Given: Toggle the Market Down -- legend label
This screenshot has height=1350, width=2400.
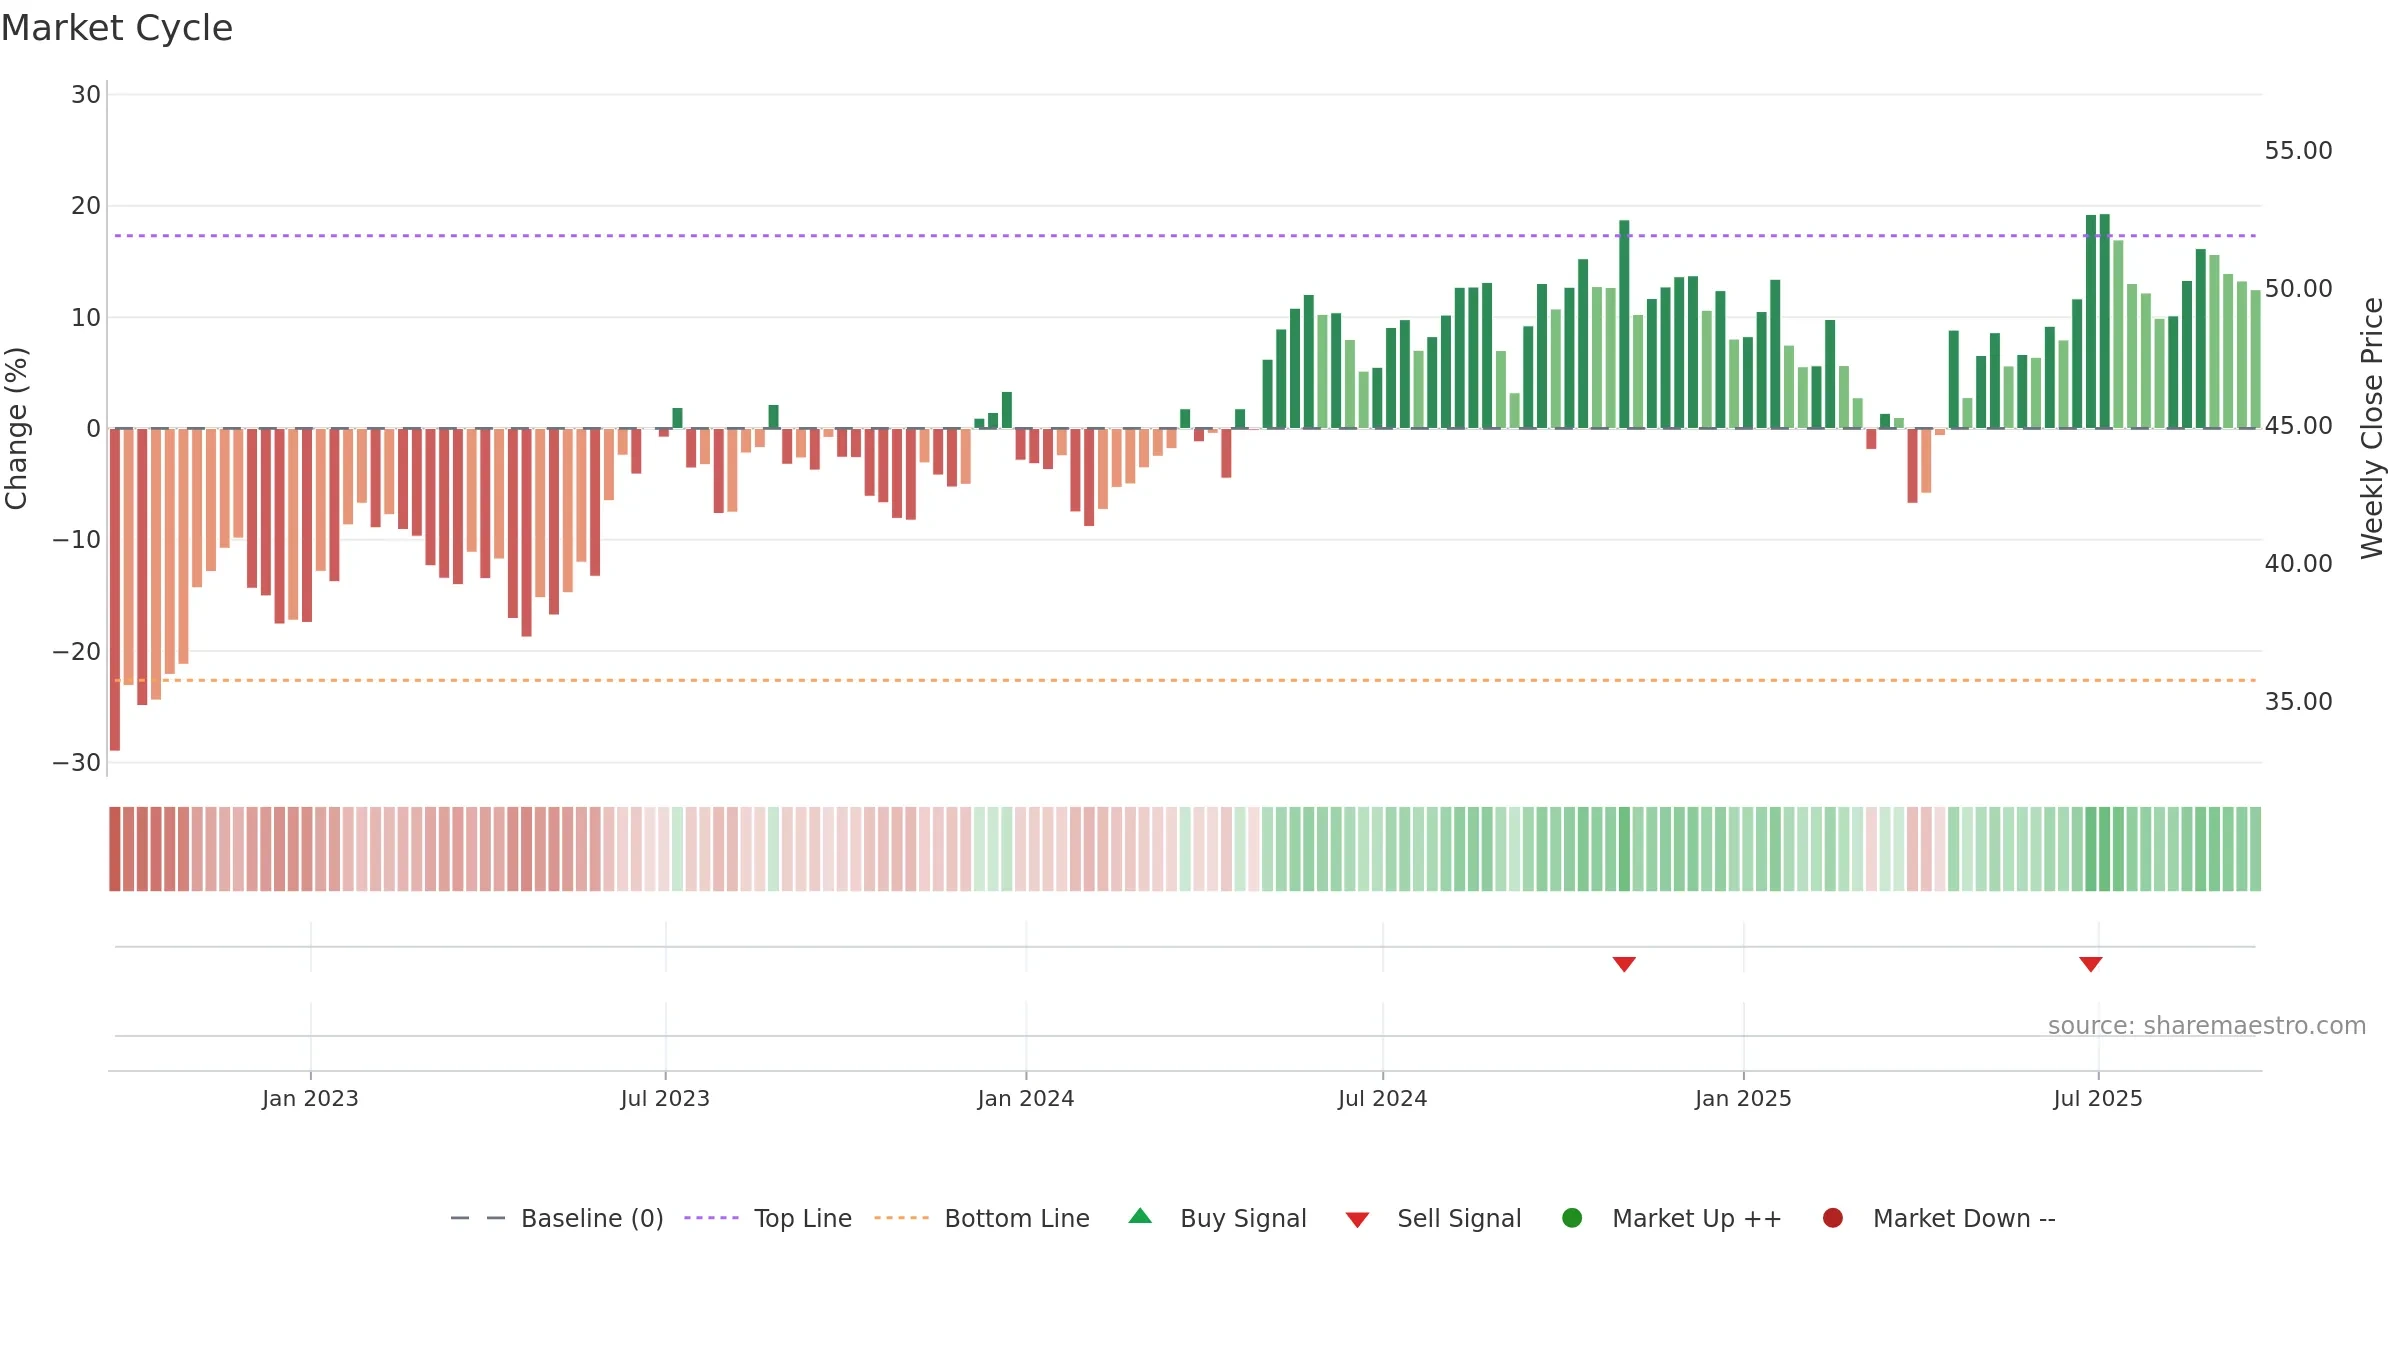Looking at the screenshot, I should point(1964,1219).
